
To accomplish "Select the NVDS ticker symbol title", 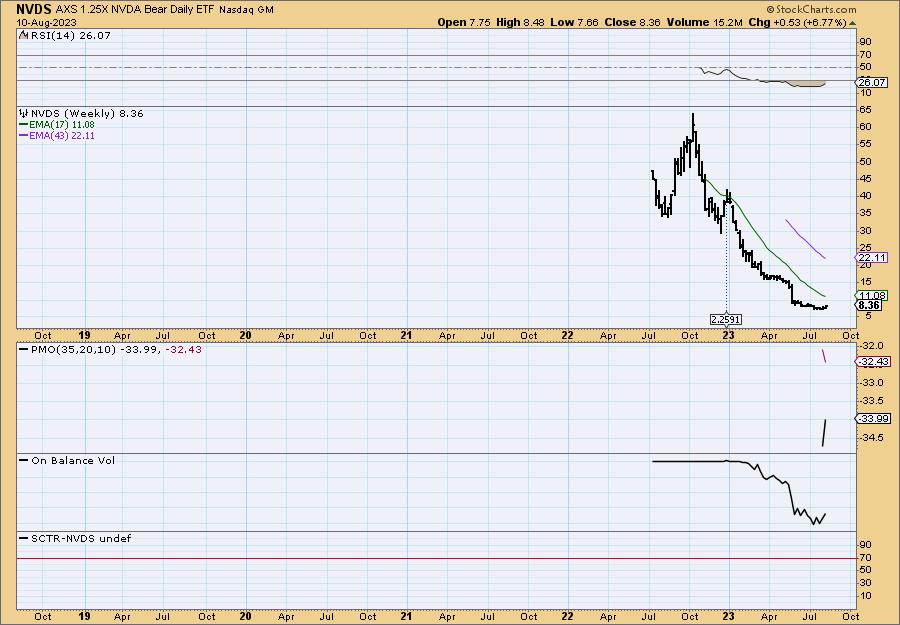I will click(x=34, y=9).
